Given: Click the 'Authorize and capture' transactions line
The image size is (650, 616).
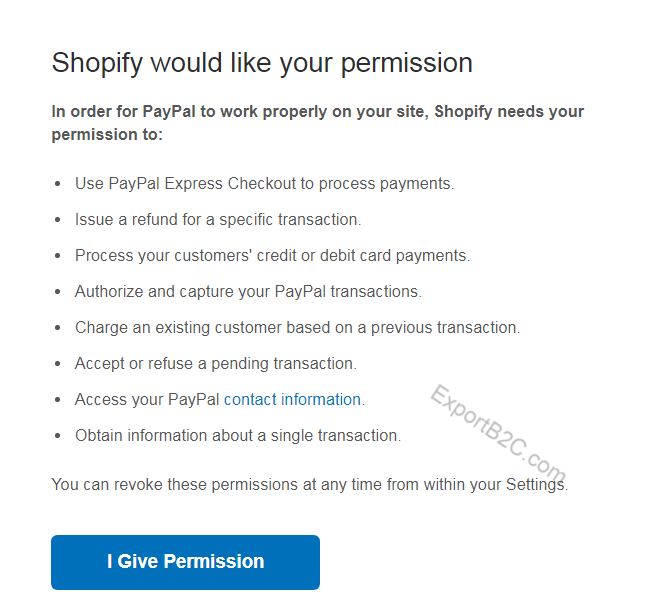Looking at the screenshot, I should coord(248,292).
